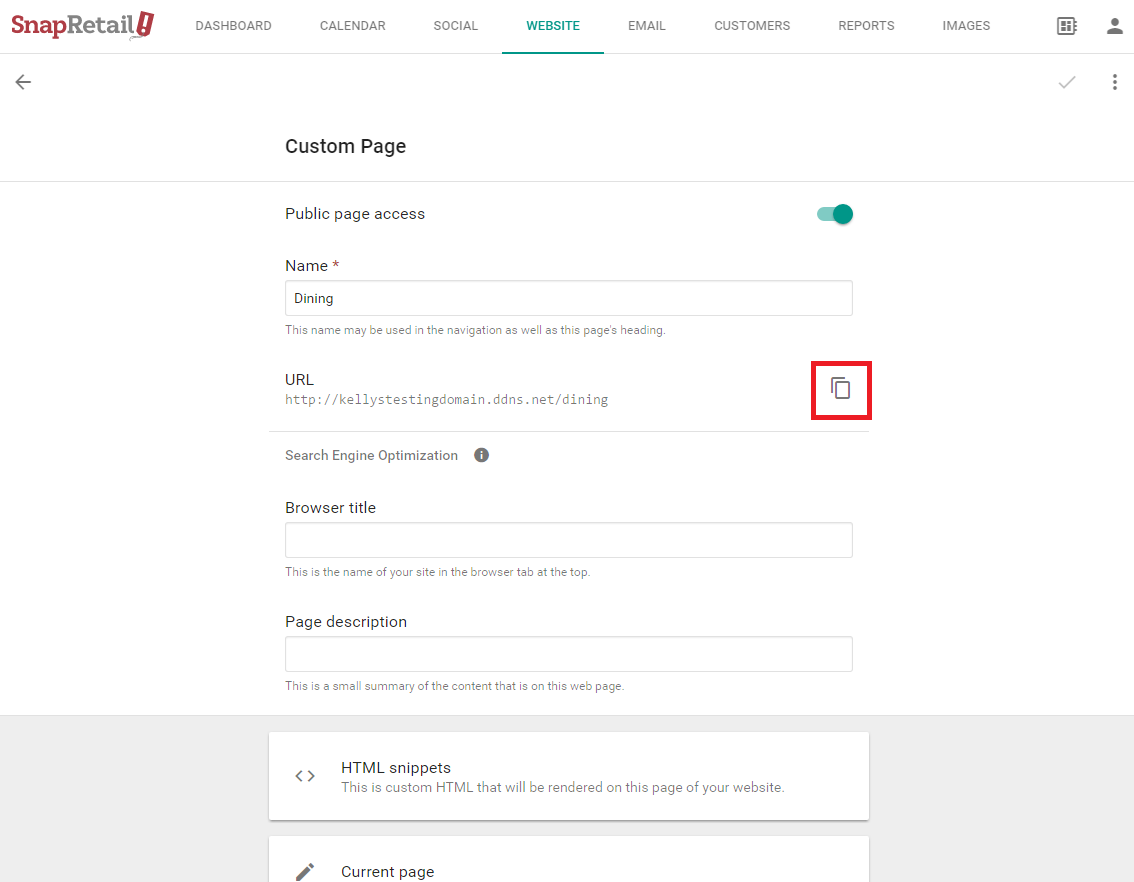Click the Search Engine Optimization info icon
Image resolution: width=1134 pixels, height=882 pixels.
tap(481, 455)
